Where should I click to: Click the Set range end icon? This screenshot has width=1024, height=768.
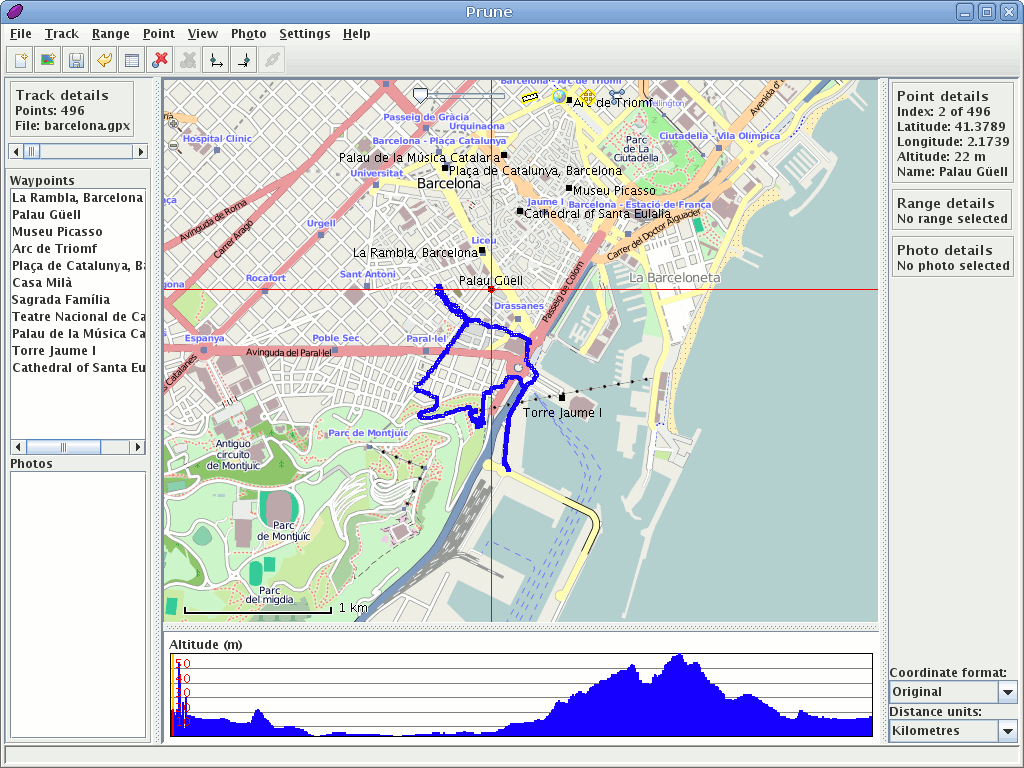pos(244,61)
